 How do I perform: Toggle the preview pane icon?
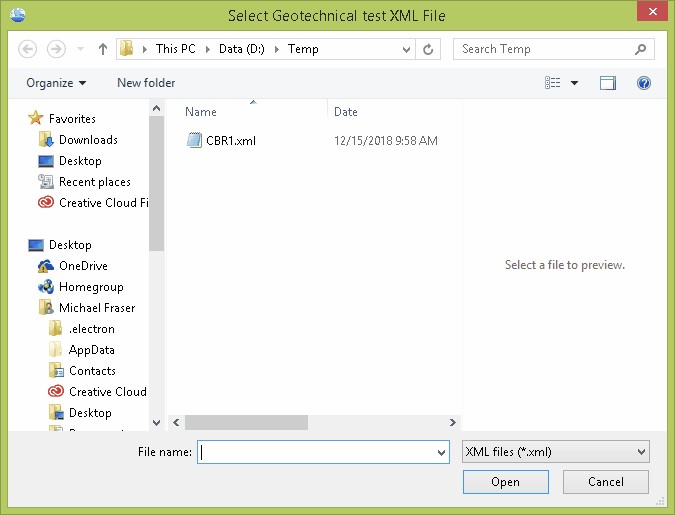click(x=608, y=83)
